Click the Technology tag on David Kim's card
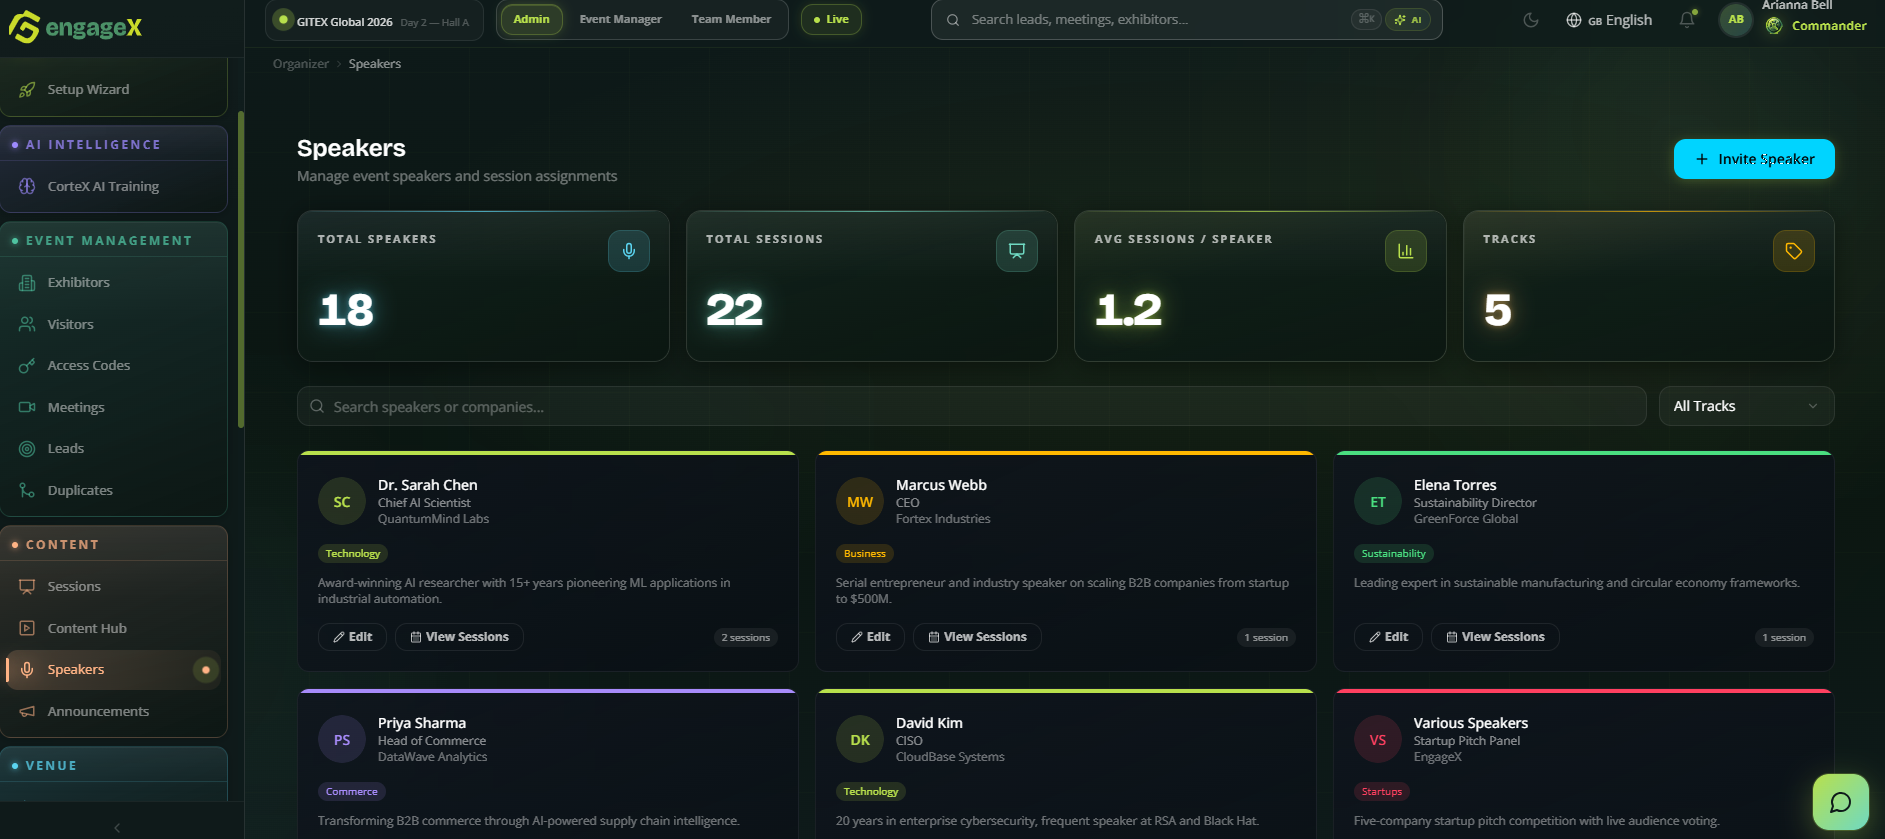This screenshot has height=839, width=1885. [871, 792]
